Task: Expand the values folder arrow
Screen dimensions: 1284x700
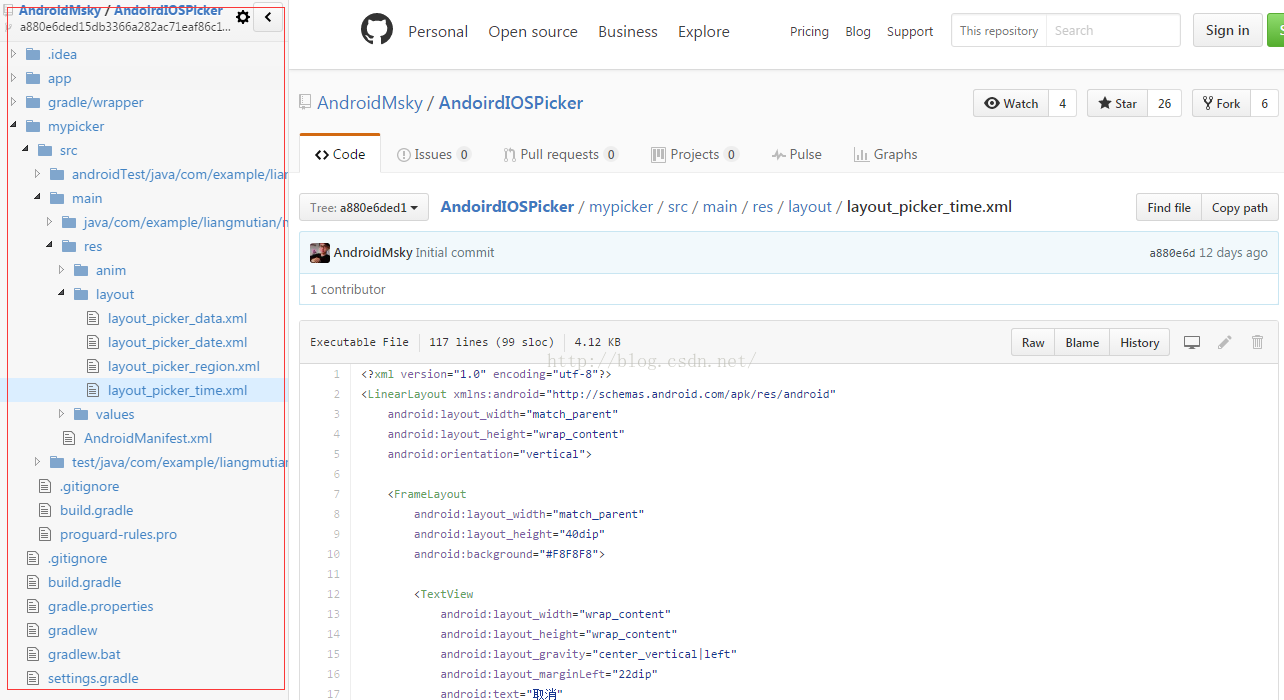Action: (x=61, y=414)
